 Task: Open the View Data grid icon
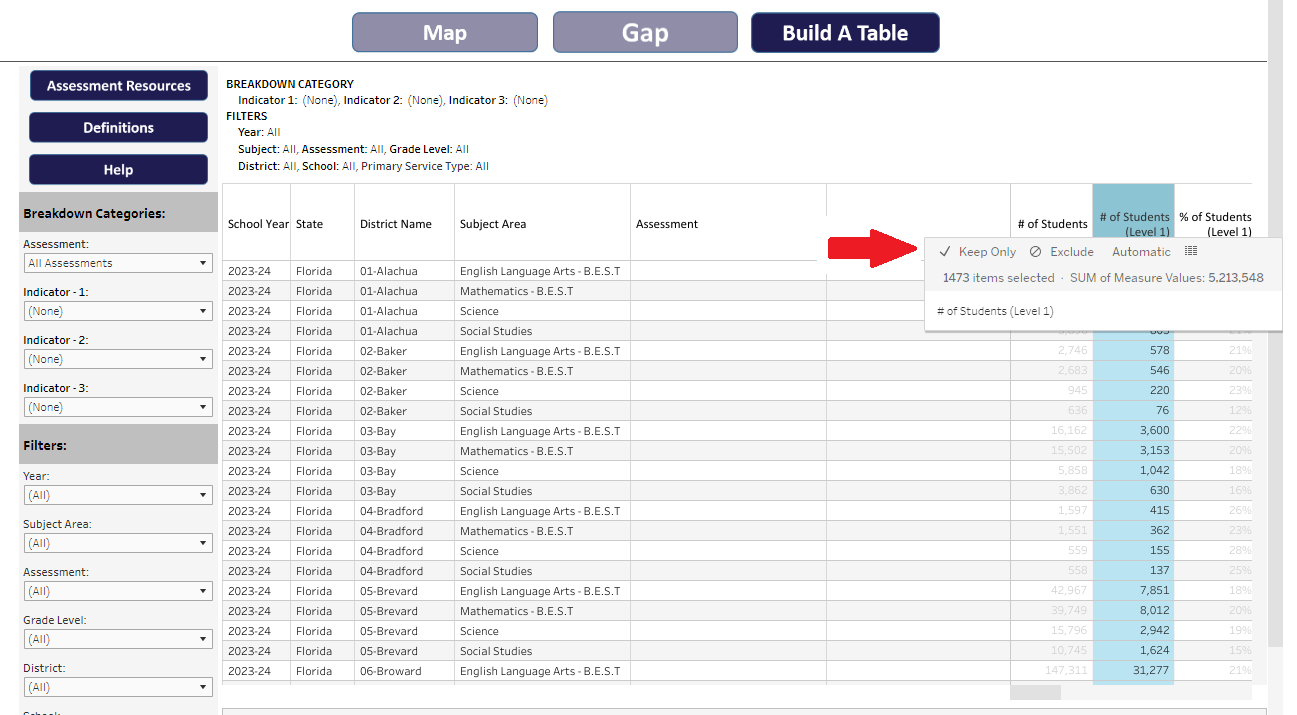(1190, 250)
